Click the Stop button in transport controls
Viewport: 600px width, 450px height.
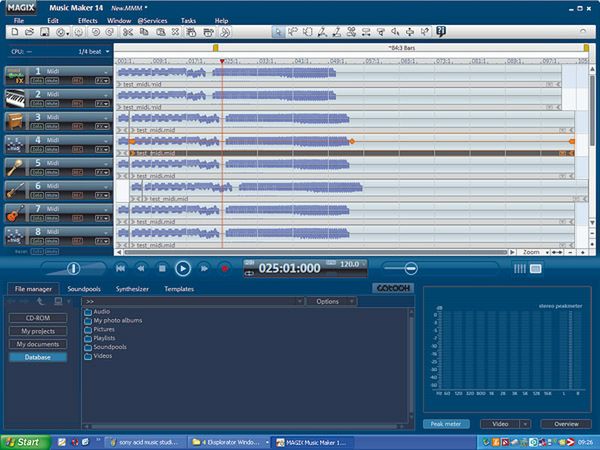[x=161, y=268]
